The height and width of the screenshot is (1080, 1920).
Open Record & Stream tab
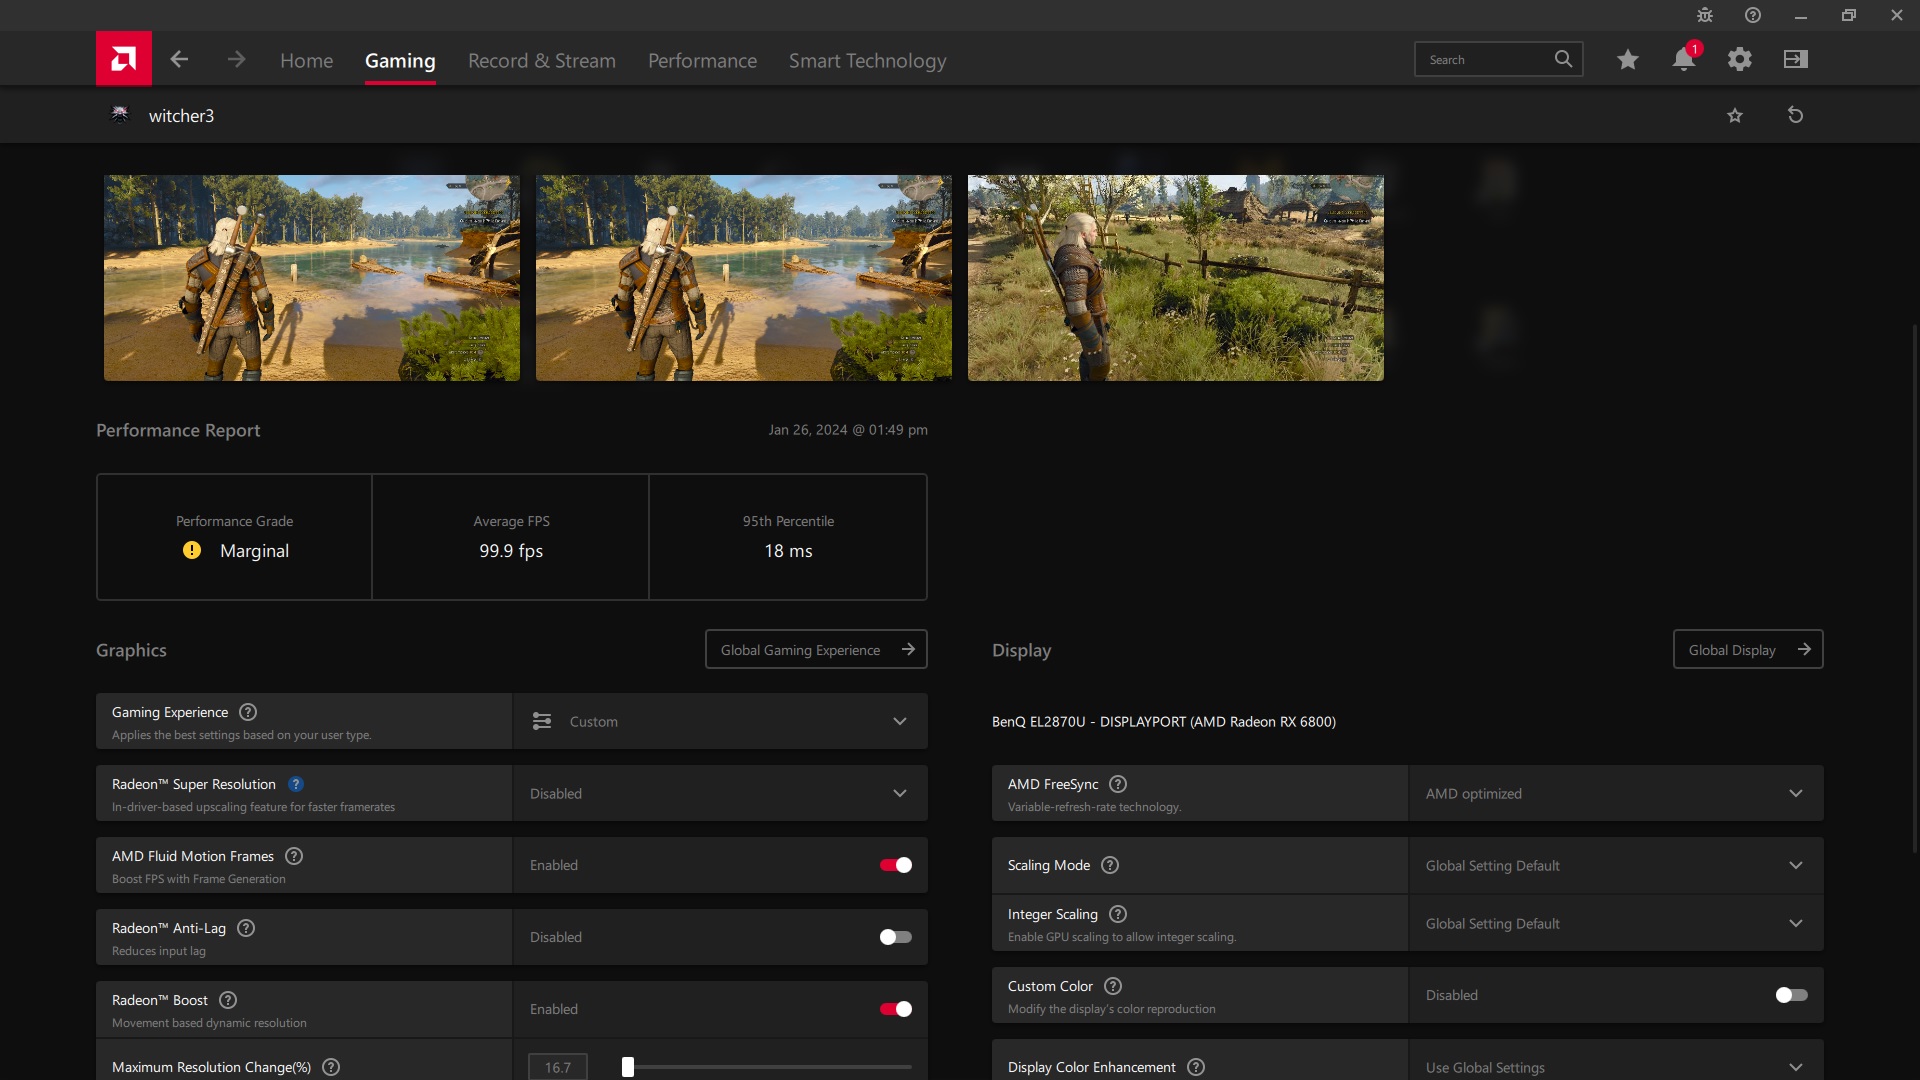click(x=541, y=60)
